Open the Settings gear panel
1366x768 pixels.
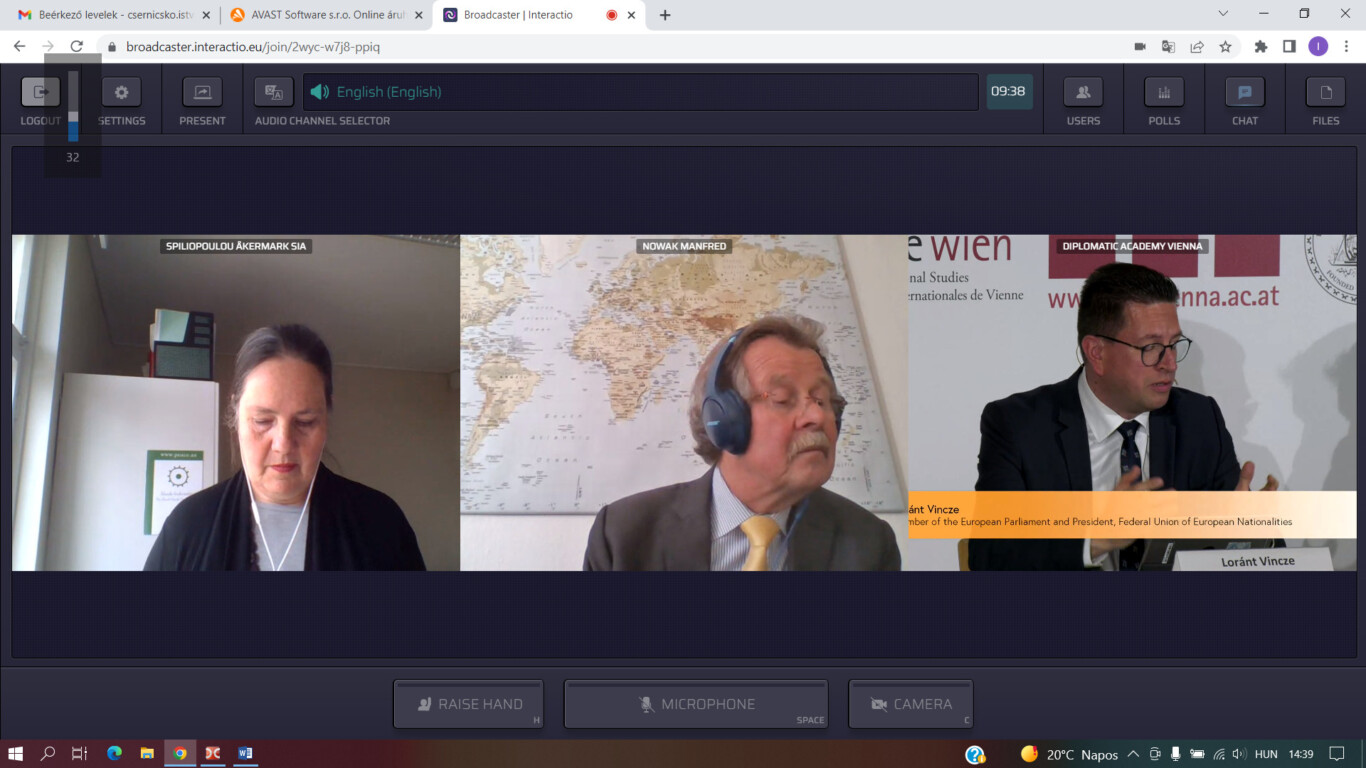tap(121, 92)
